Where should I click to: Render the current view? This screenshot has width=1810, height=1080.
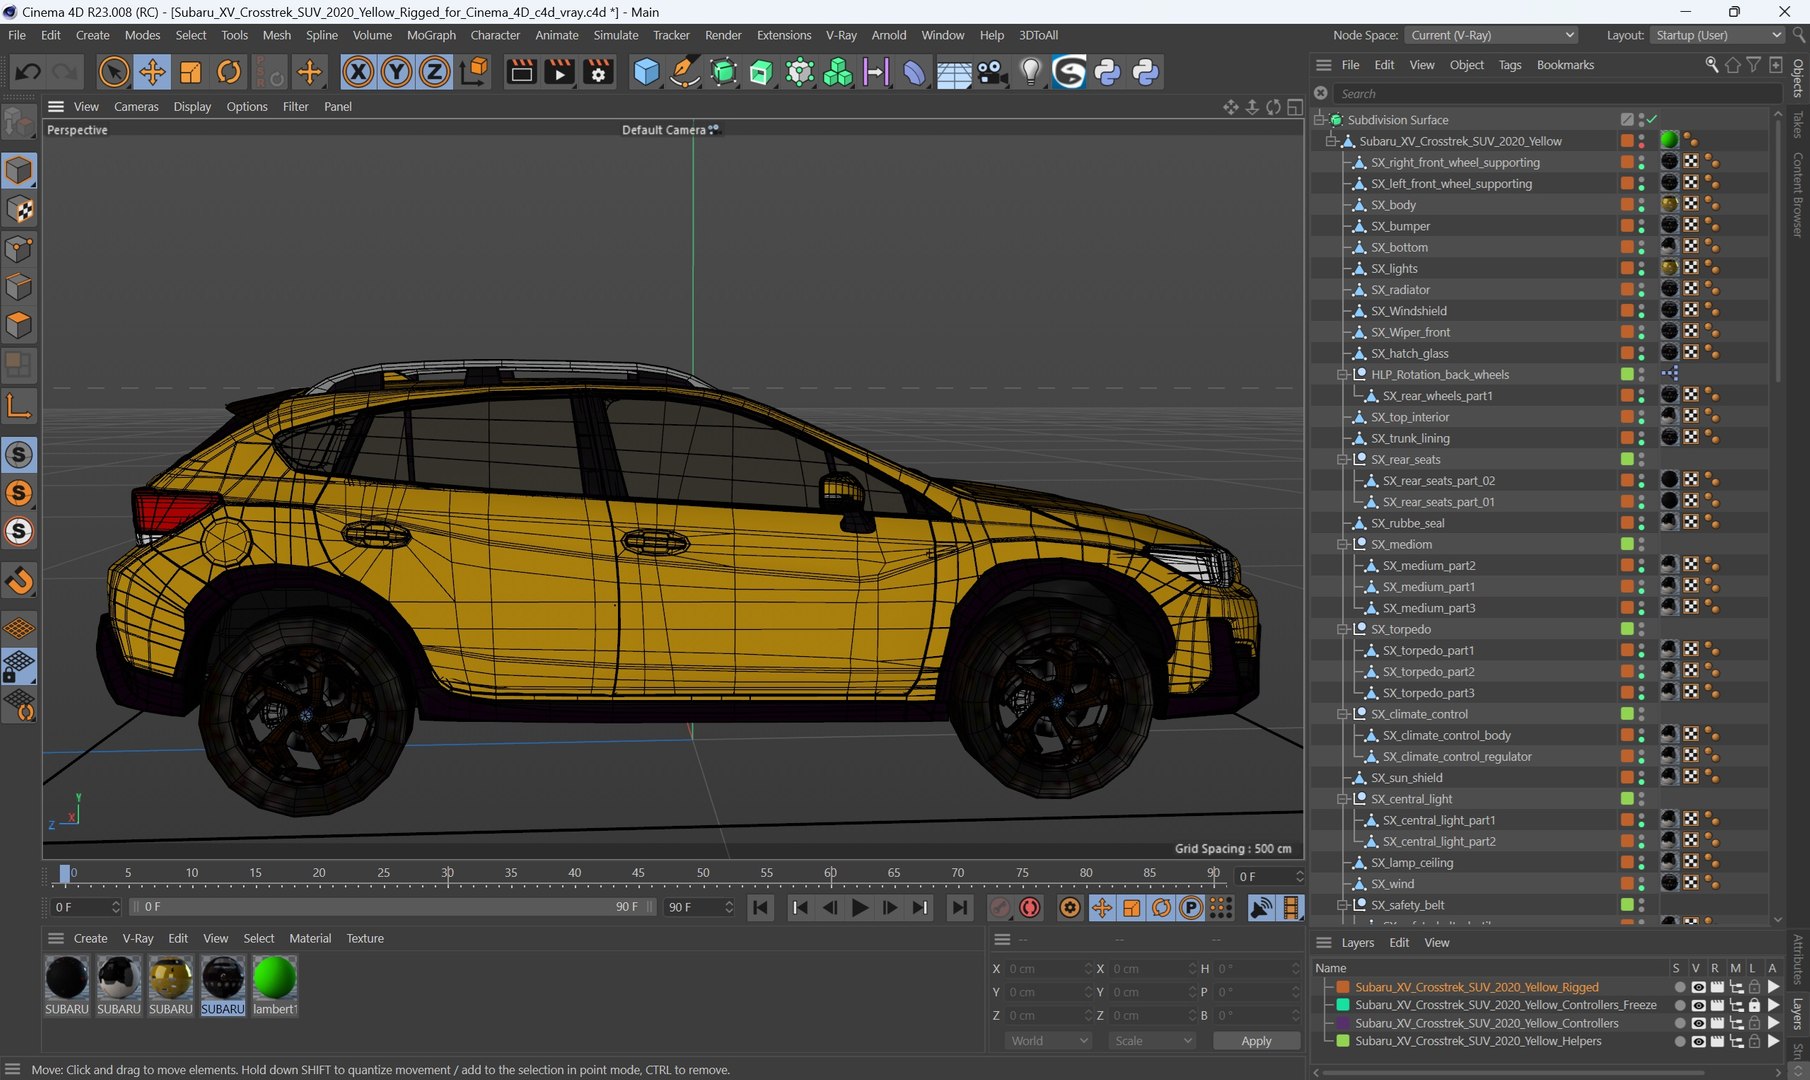pyautogui.click(x=521, y=72)
